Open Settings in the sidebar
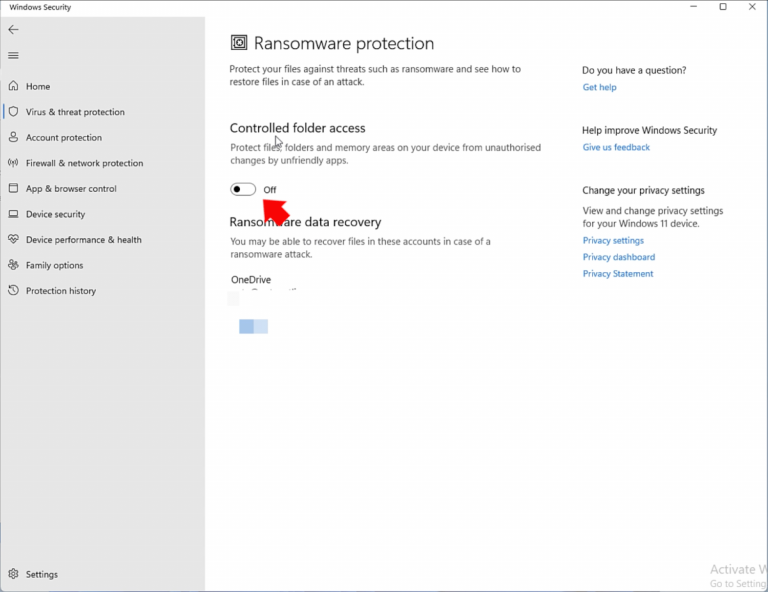 coord(42,574)
